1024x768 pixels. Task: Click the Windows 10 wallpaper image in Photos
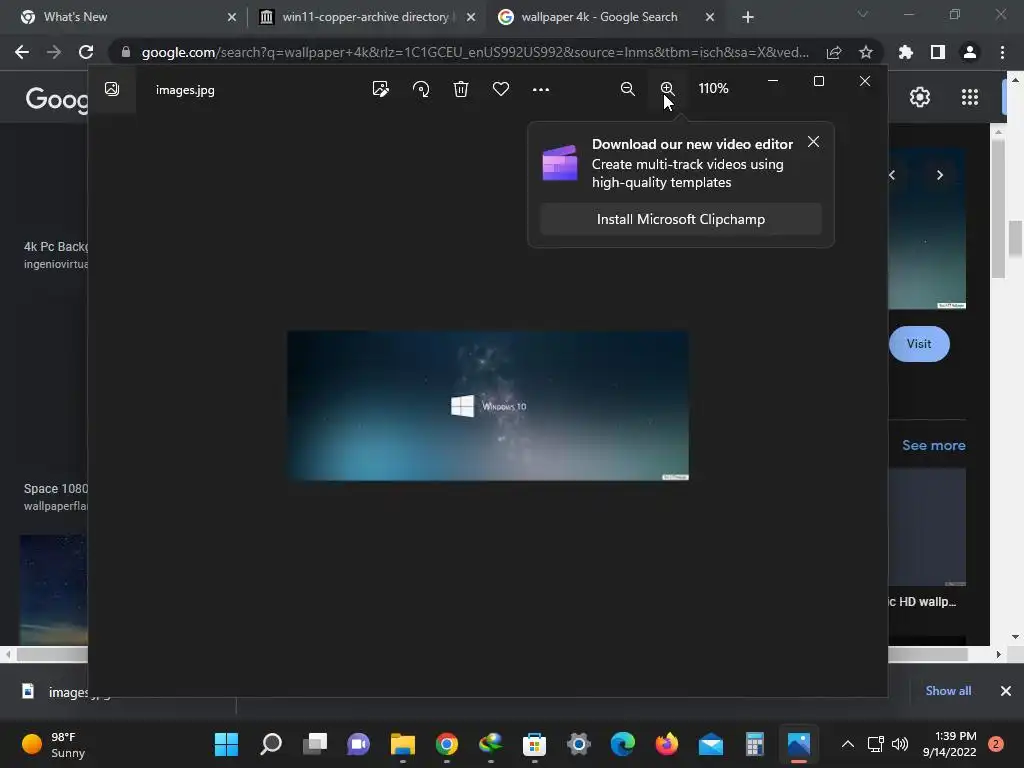pos(488,406)
